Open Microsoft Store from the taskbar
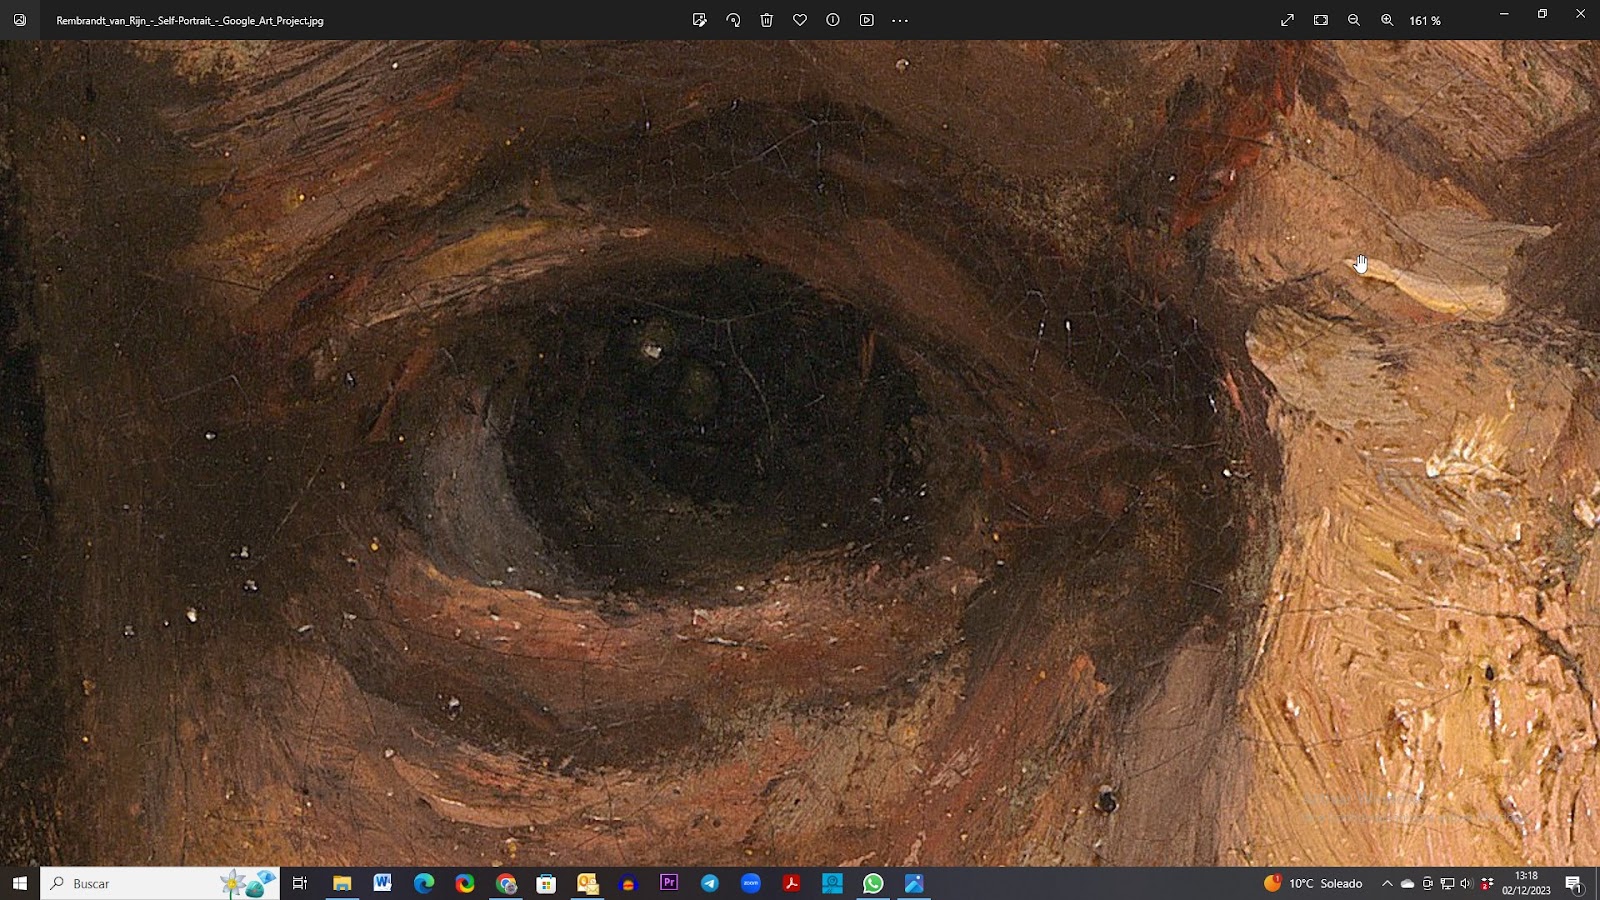 tap(546, 883)
